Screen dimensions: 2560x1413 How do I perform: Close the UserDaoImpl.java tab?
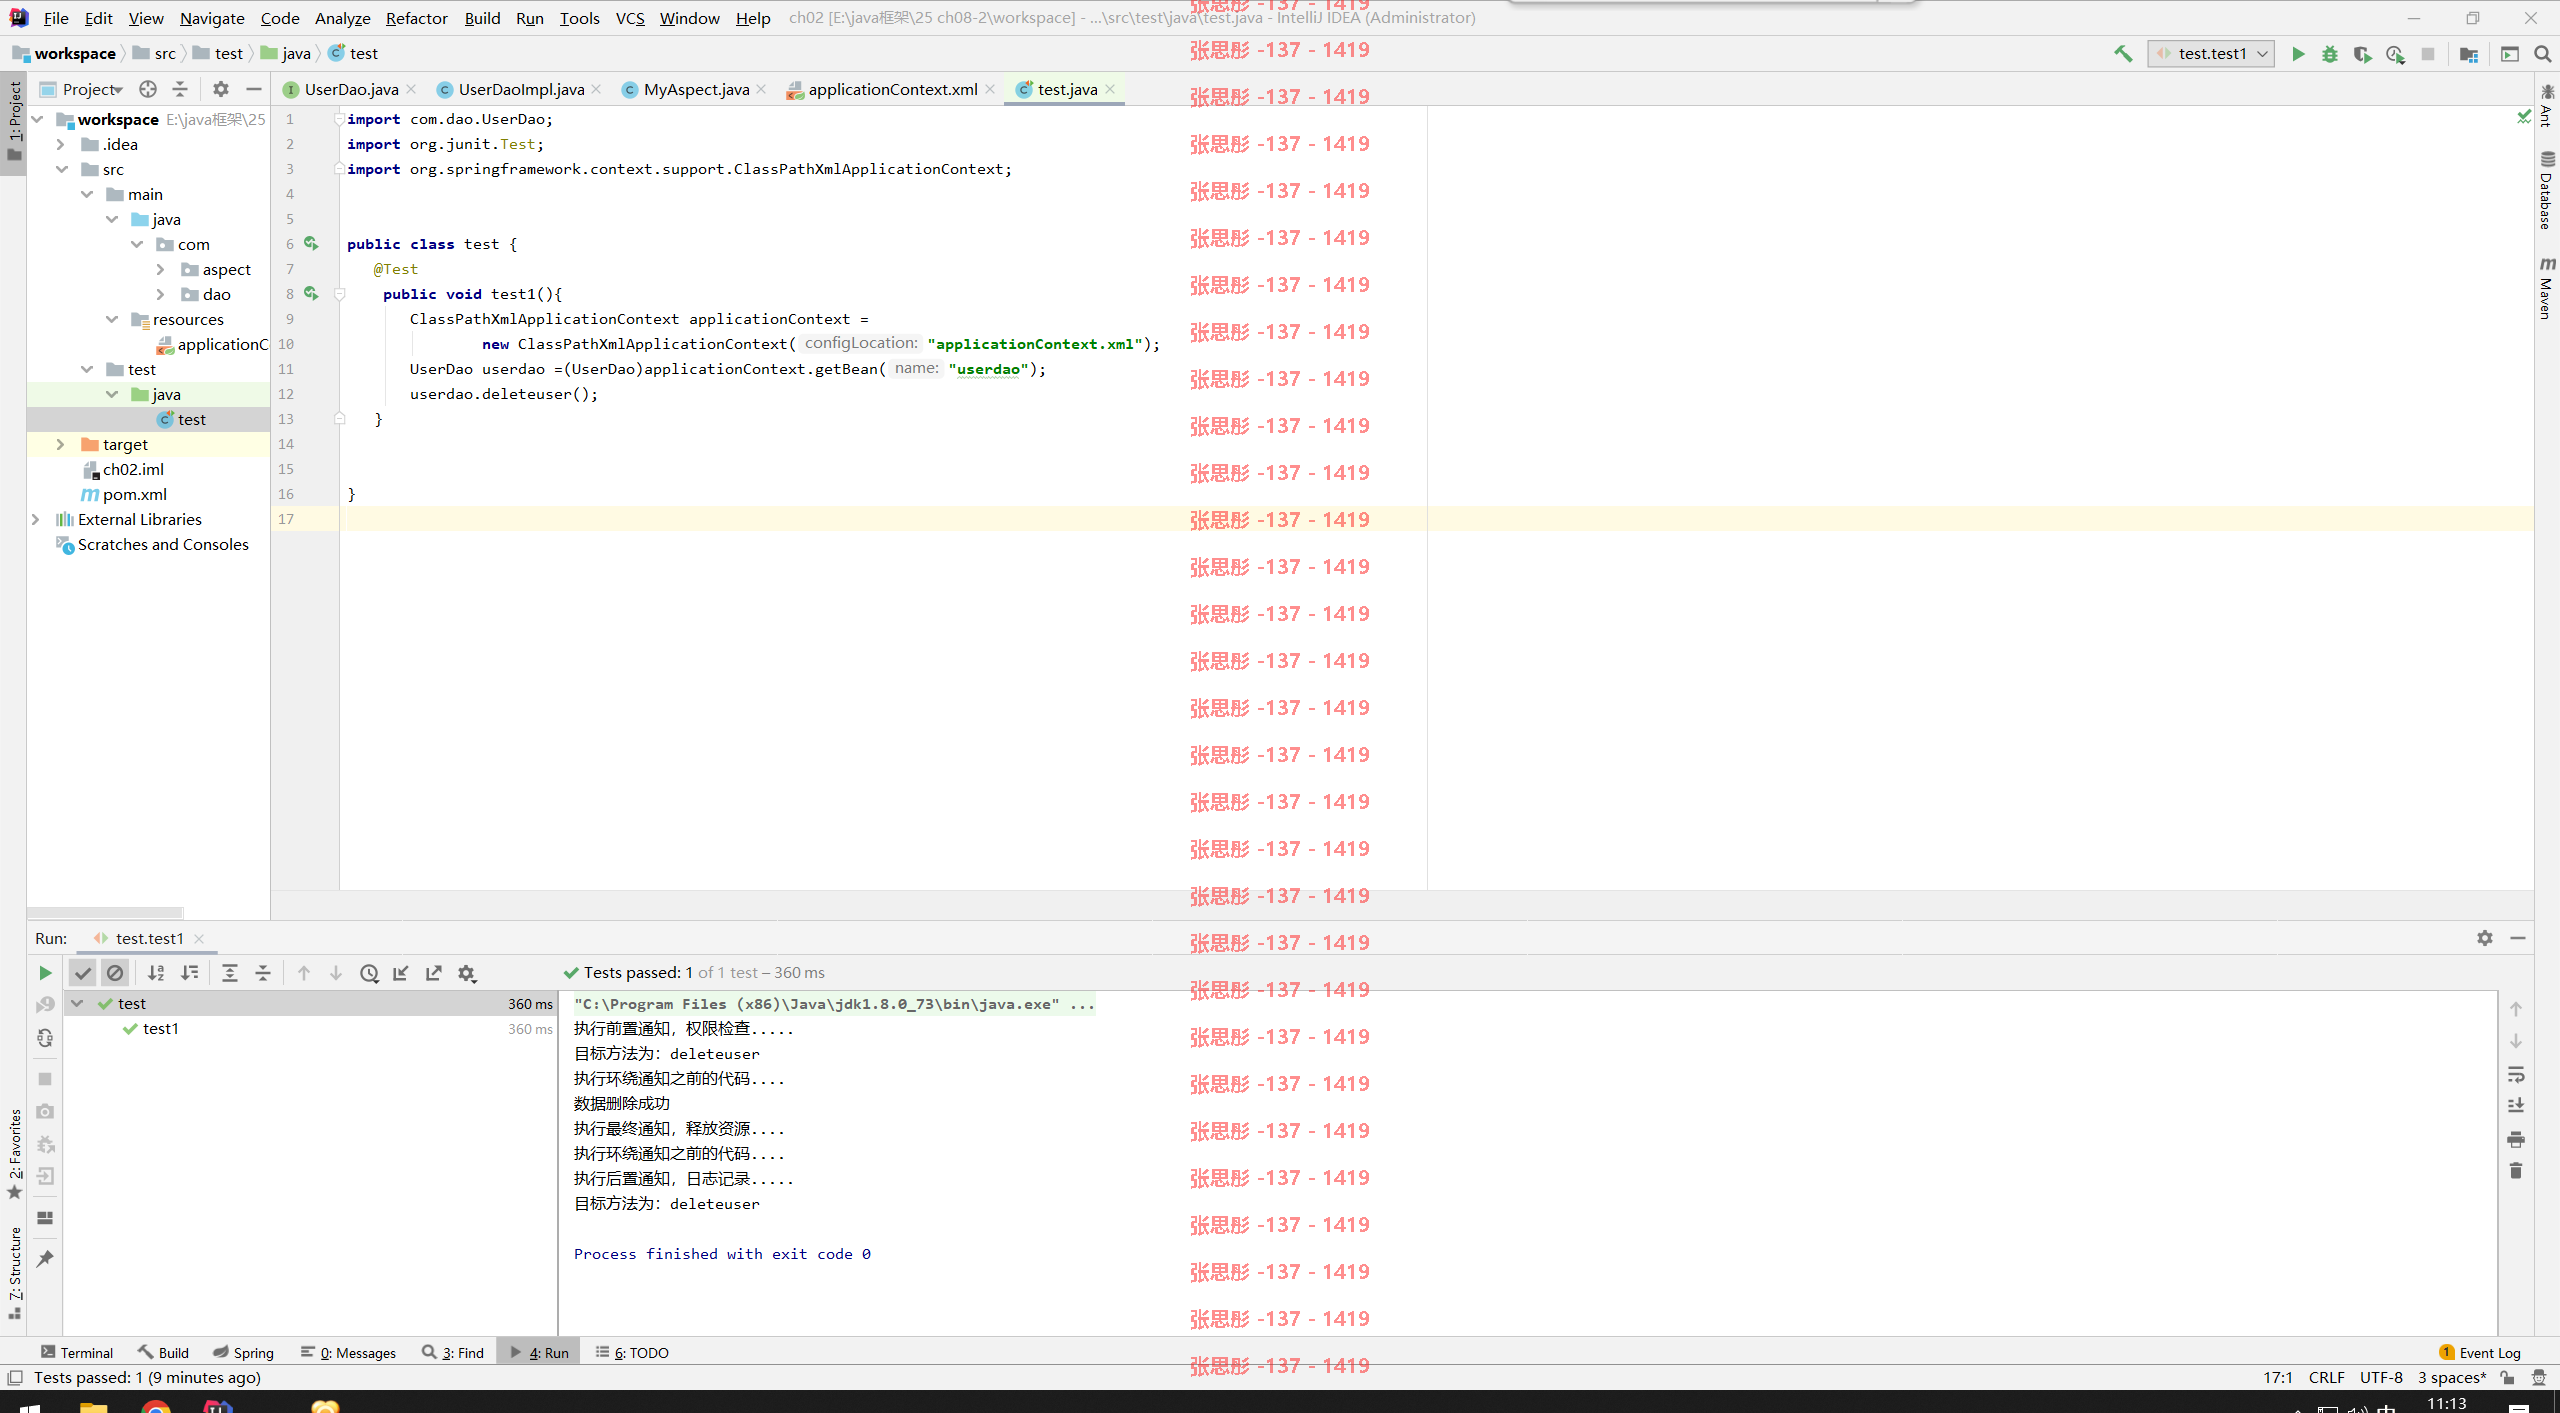597,89
